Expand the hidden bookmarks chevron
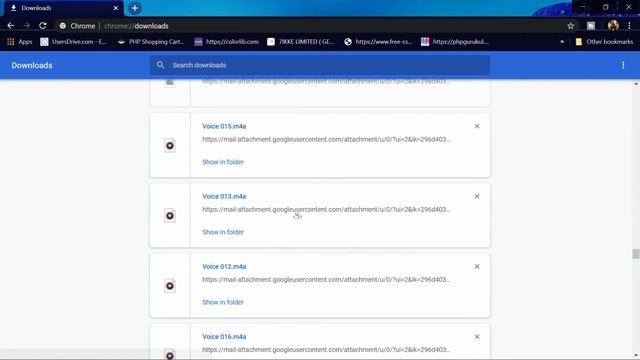This screenshot has width=640, height=360. [x=562, y=42]
